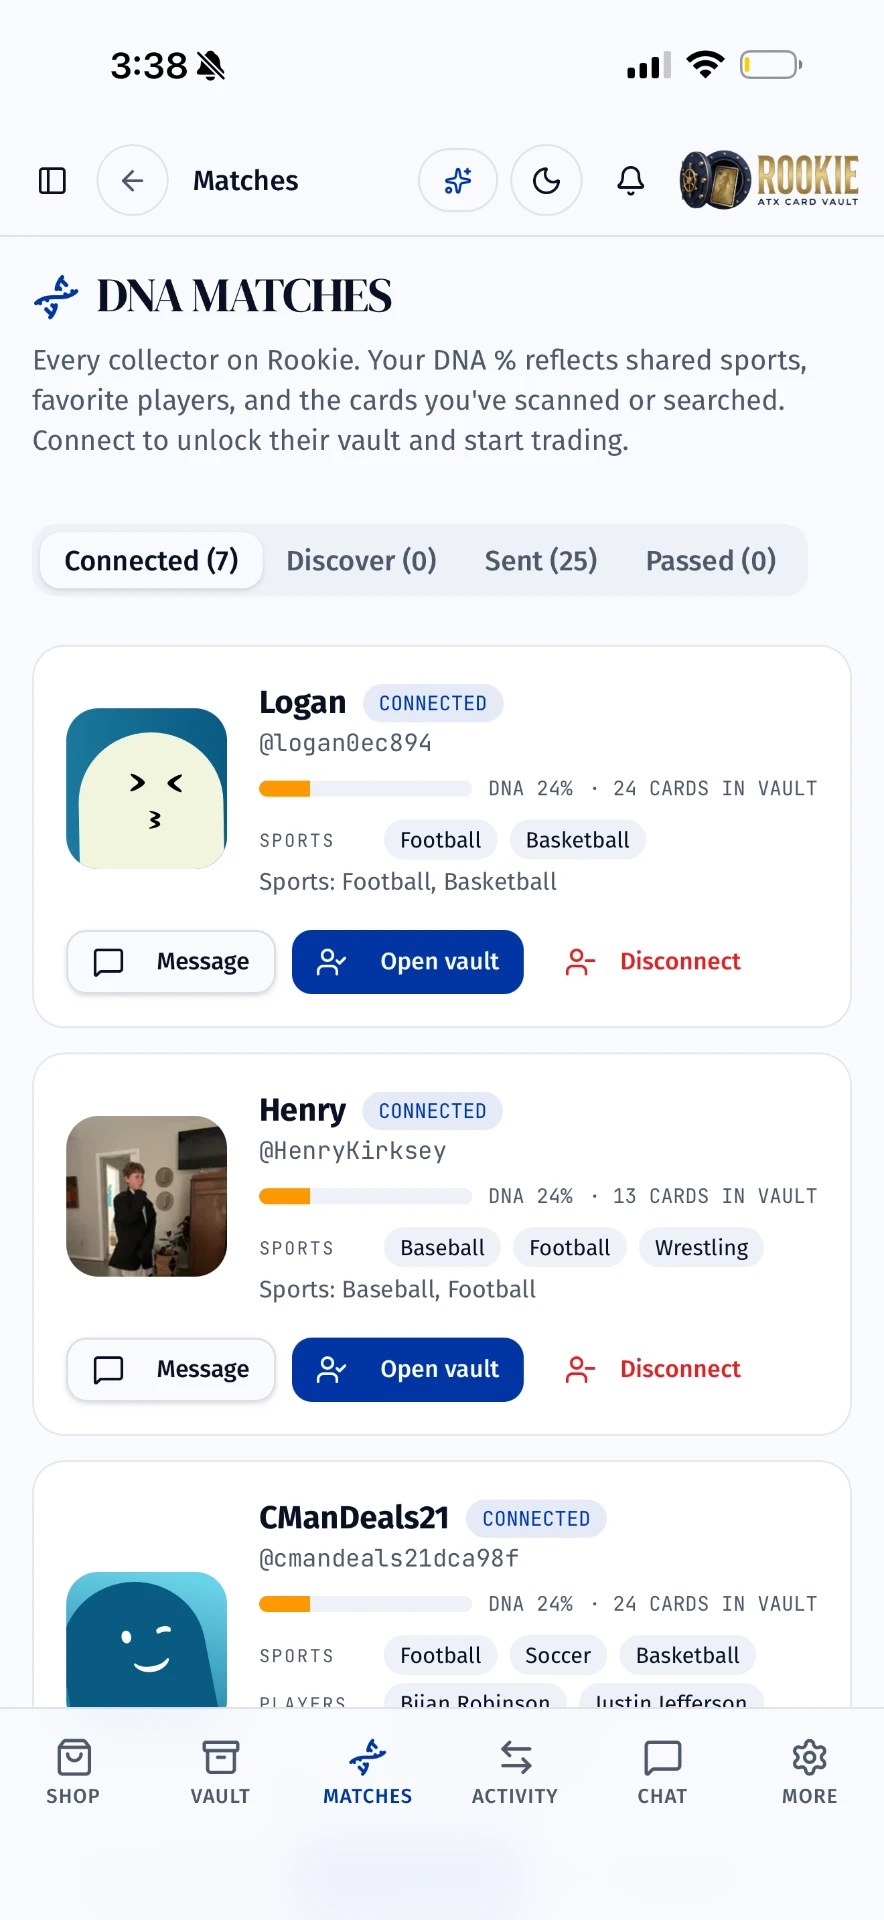Tap Henry's profile photo thumbnail
The image size is (884, 1920).
tap(146, 1196)
